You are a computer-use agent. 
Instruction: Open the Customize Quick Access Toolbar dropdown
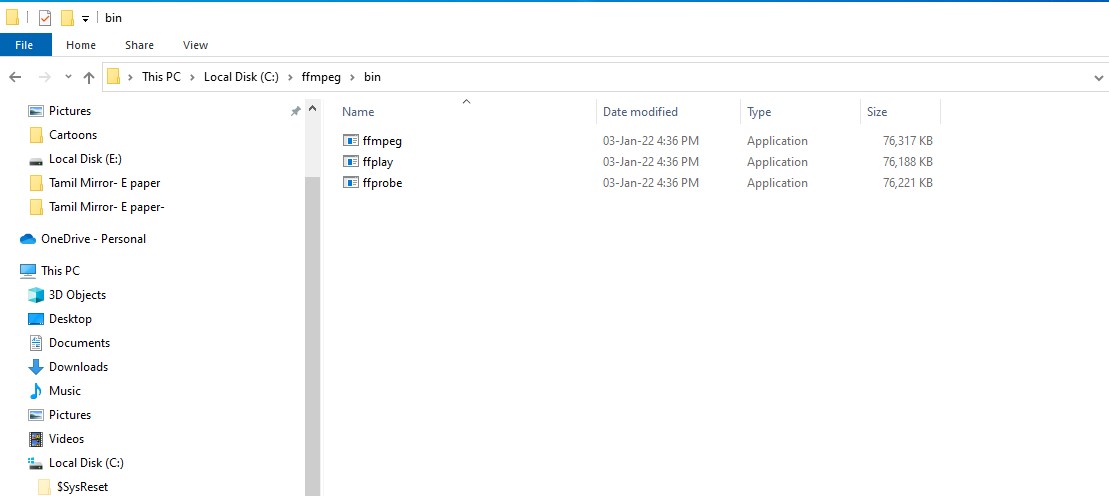(x=86, y=19)
